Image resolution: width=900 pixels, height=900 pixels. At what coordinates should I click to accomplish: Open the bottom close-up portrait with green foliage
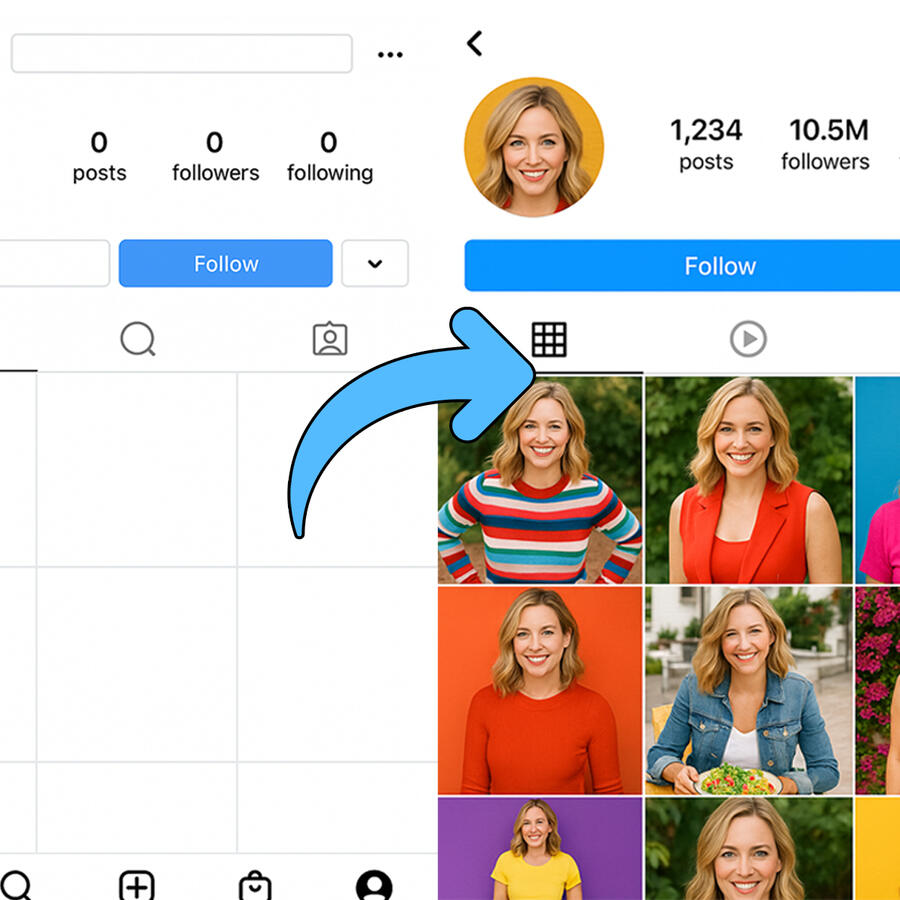[749, 849]
